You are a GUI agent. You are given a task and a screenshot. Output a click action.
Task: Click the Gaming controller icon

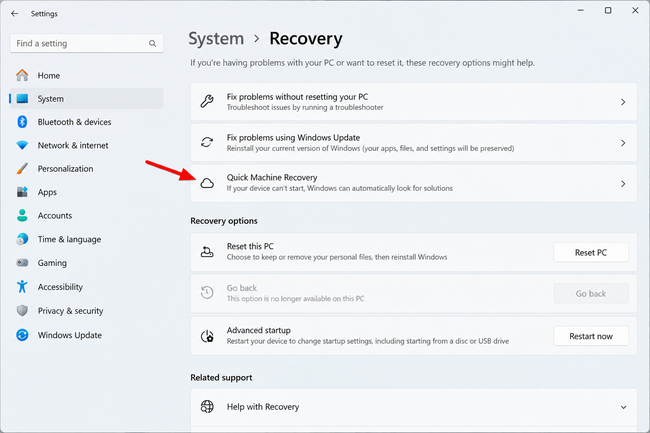22,263
